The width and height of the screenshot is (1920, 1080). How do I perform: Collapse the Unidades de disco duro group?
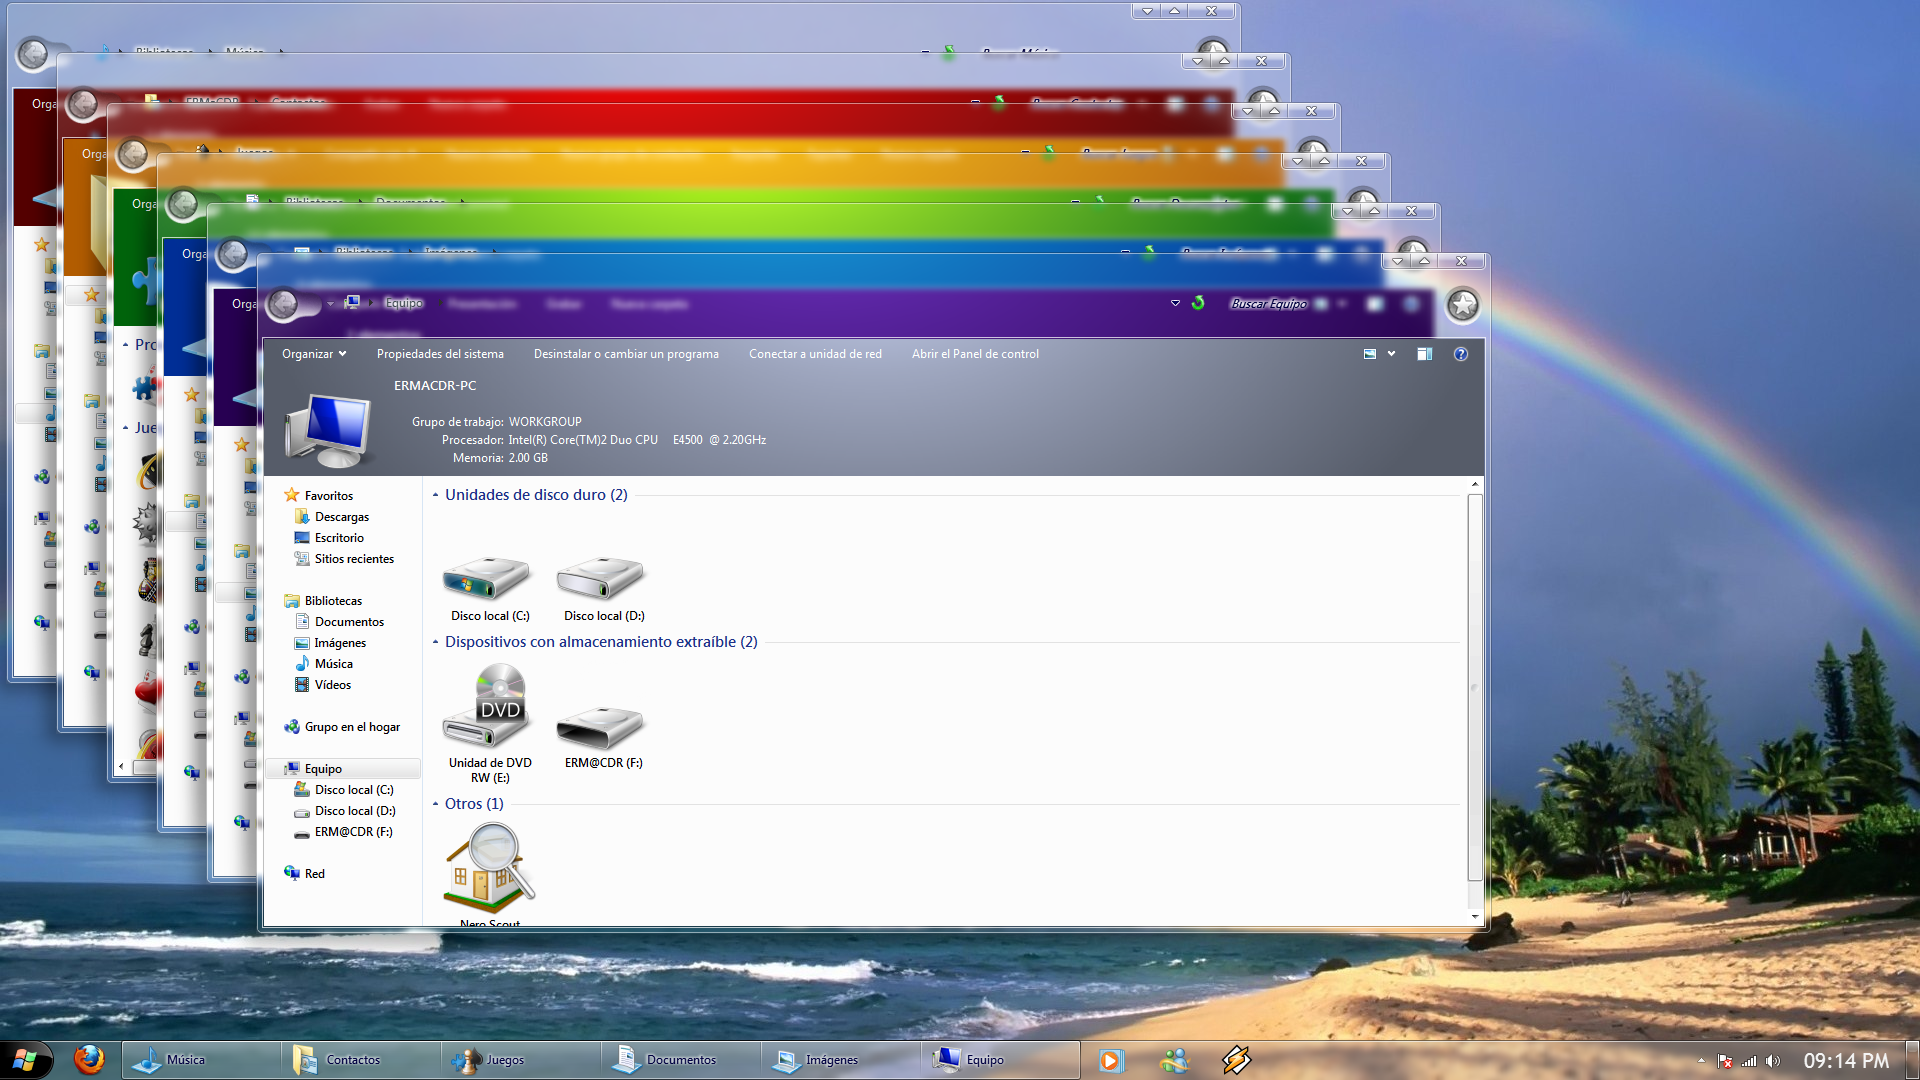[x=436, y=495]
